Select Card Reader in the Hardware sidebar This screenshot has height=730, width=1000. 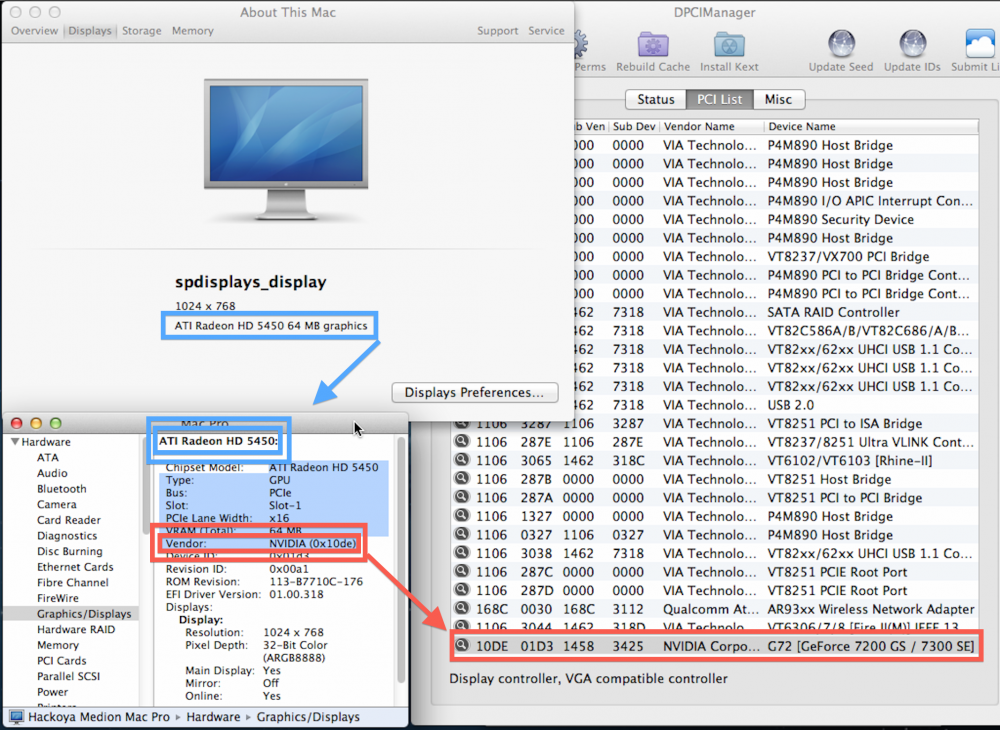[69, 520]
